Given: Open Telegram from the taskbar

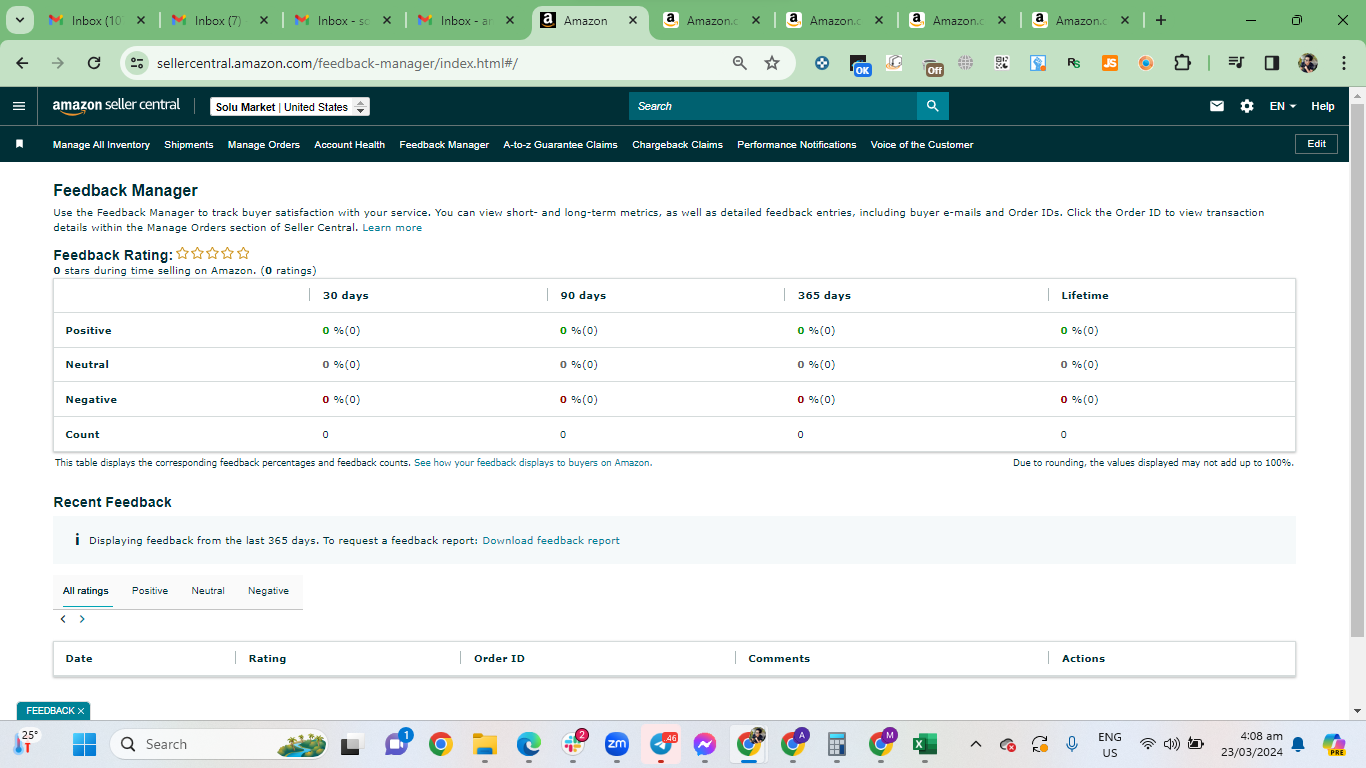Looking at the screenshot, I should click(661, 744).
